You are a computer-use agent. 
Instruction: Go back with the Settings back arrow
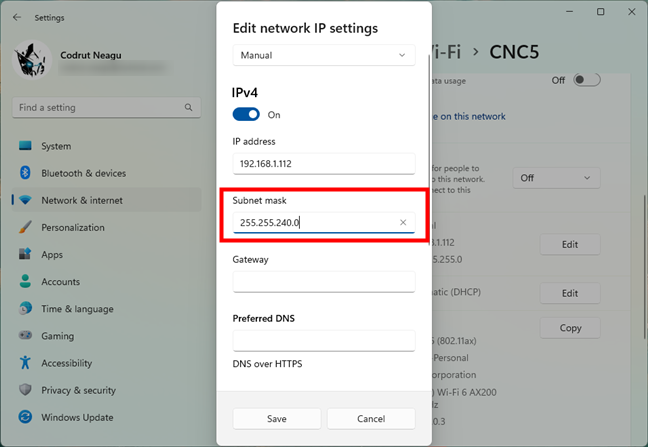(x=17, y=17)
